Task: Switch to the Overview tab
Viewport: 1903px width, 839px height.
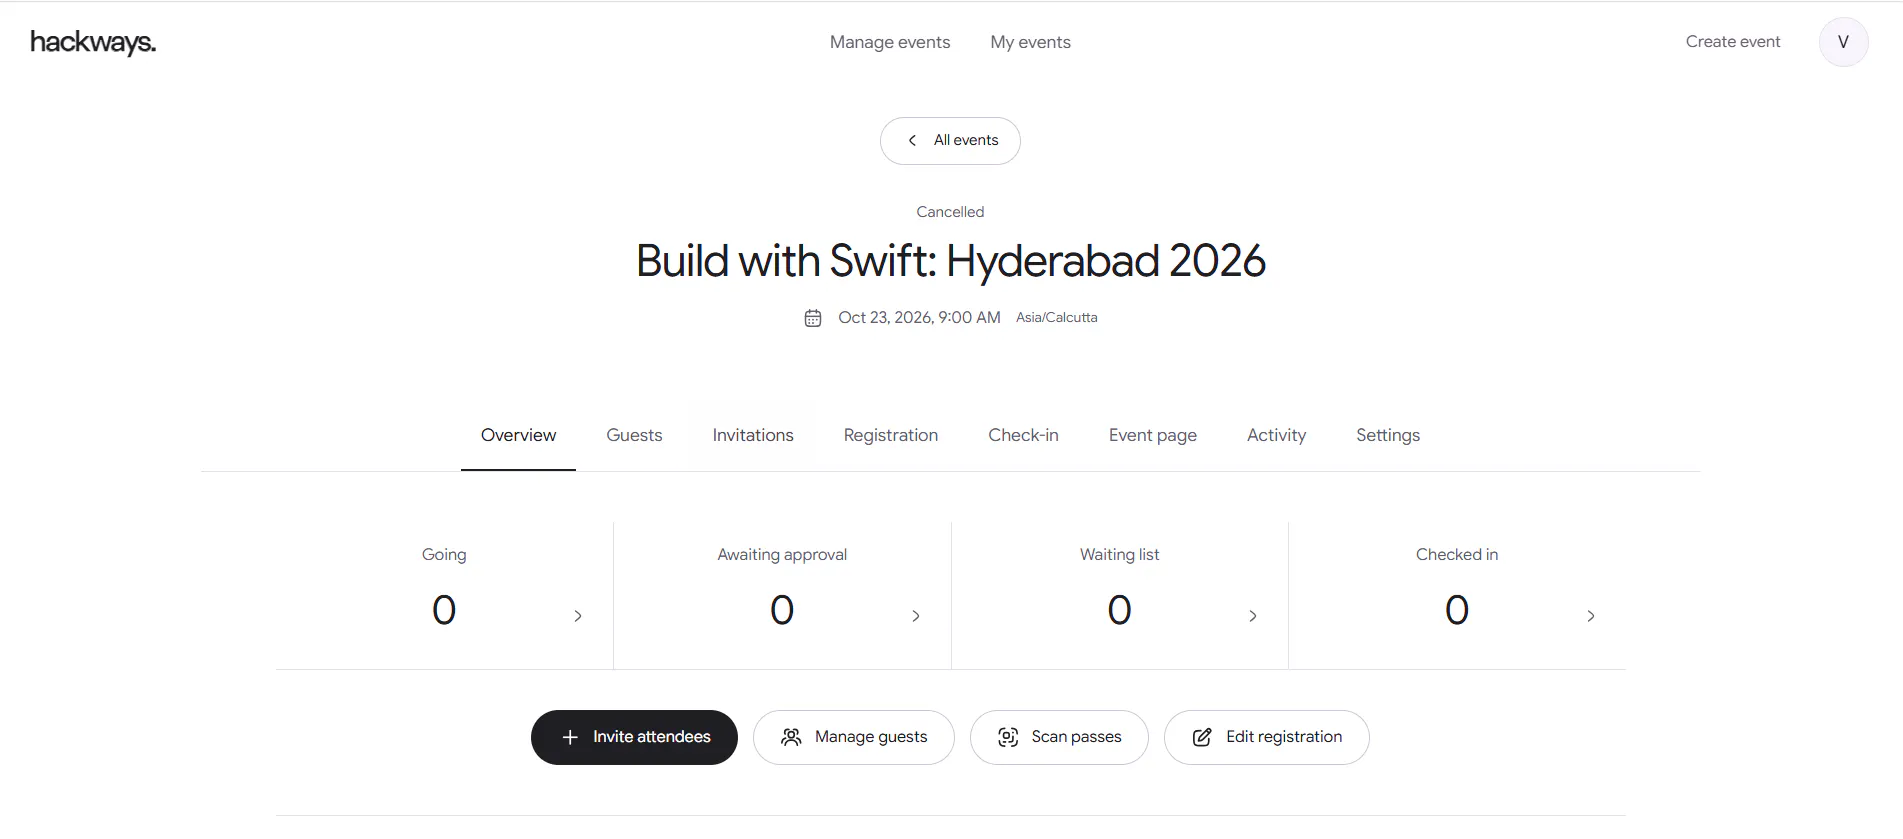Action: pos(518,435)
